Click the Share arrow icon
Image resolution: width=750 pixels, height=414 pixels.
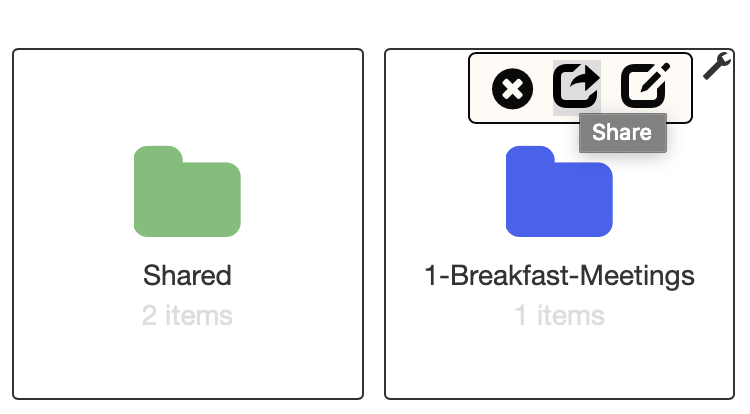[x=576, y=86]
